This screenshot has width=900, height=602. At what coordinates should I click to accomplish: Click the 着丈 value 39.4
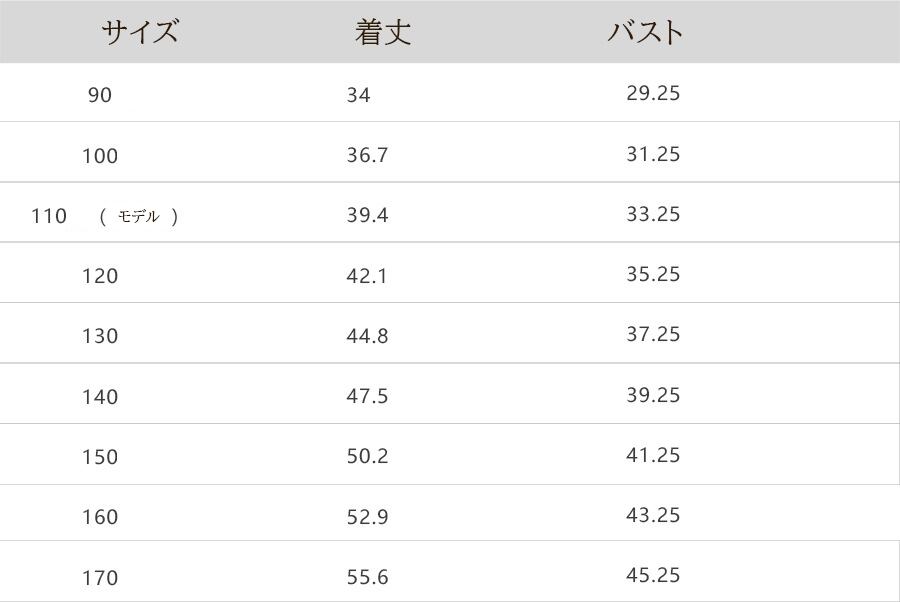(367, 216)
